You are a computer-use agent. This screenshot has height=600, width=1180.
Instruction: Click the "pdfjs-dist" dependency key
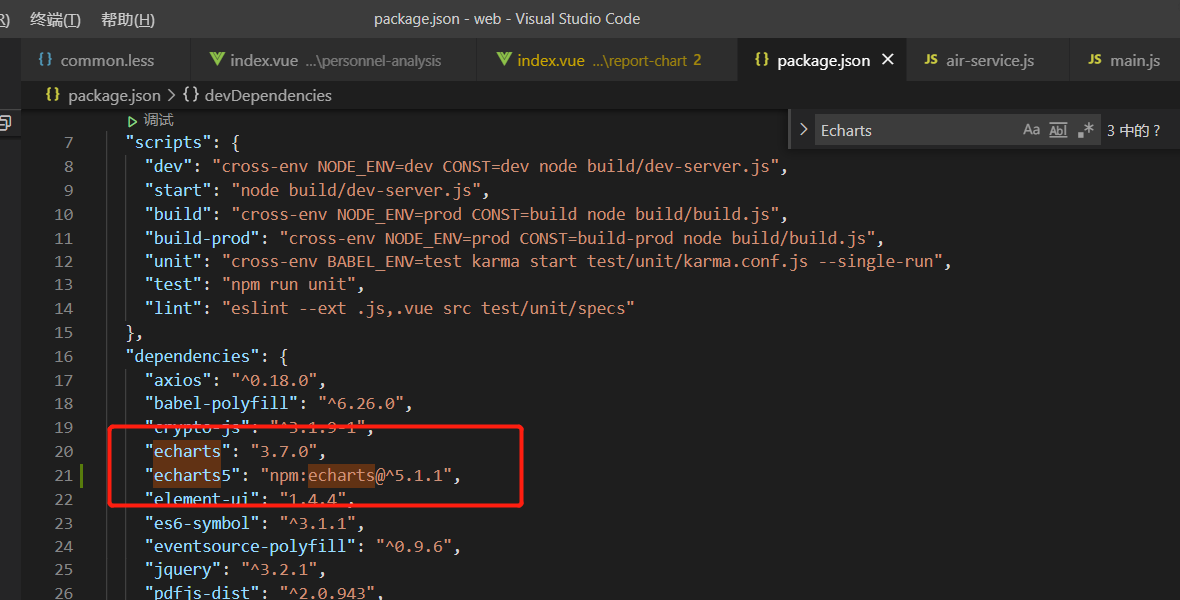pos(202,592)
